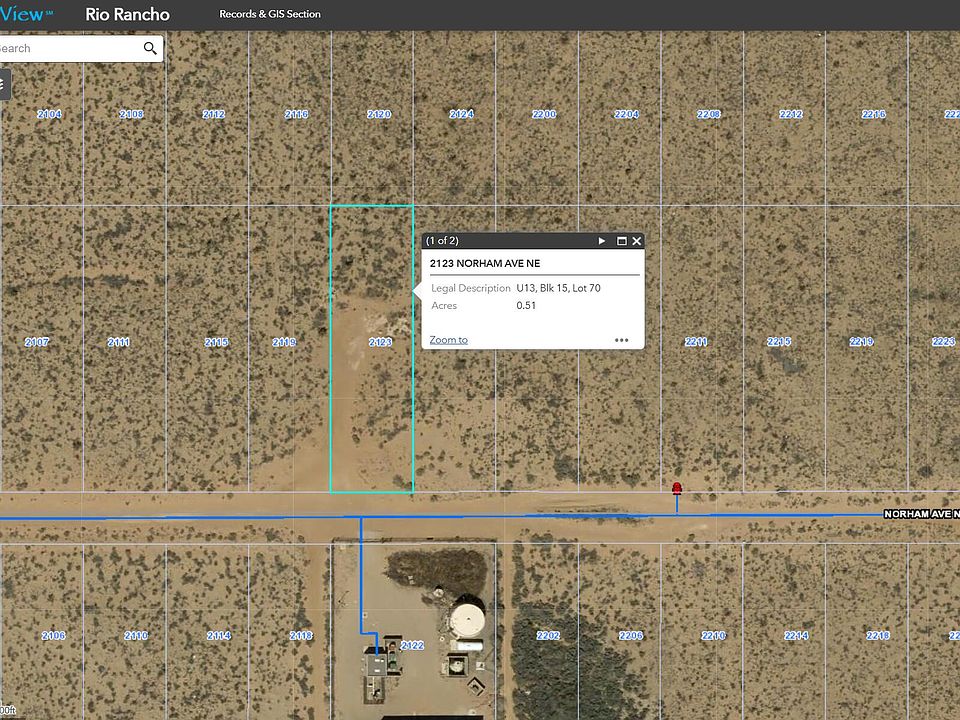Select parcel labeled 2223
960x720 pixels.
943,342
